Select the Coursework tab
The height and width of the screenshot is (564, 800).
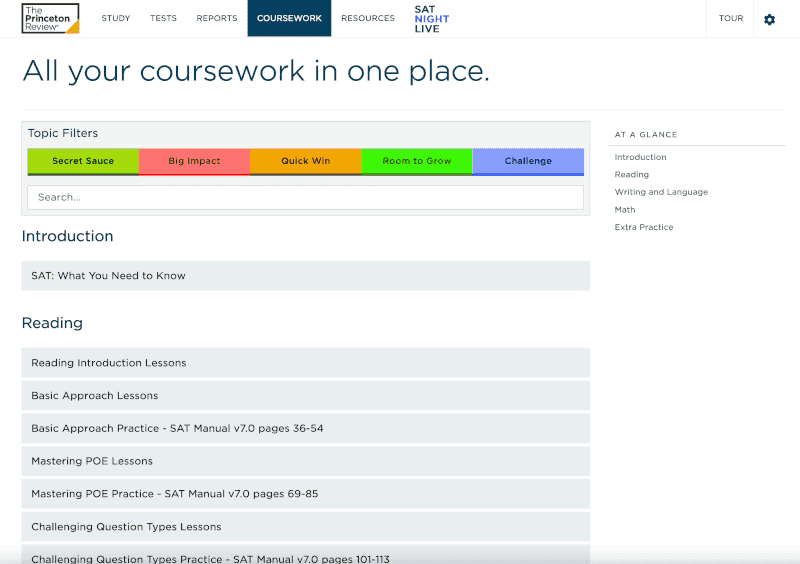(x=289, y=19)
